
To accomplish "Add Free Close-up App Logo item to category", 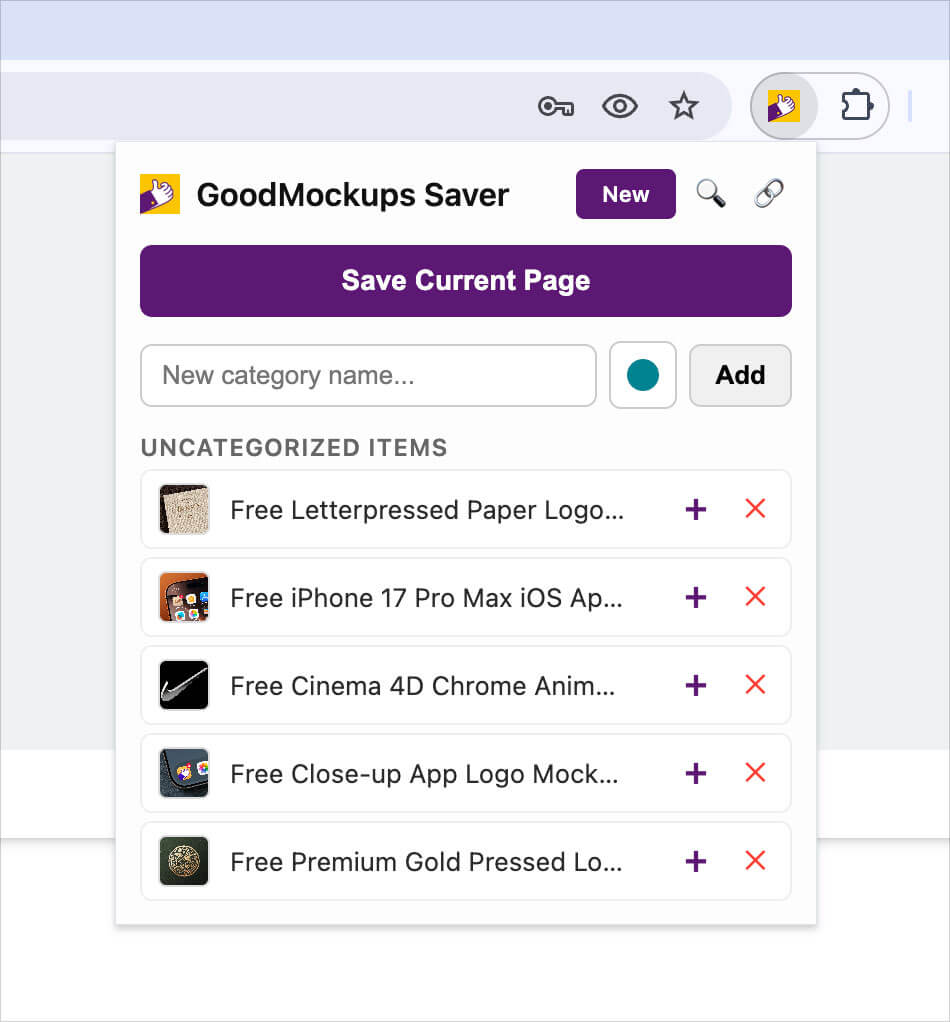I will point(696,773).
